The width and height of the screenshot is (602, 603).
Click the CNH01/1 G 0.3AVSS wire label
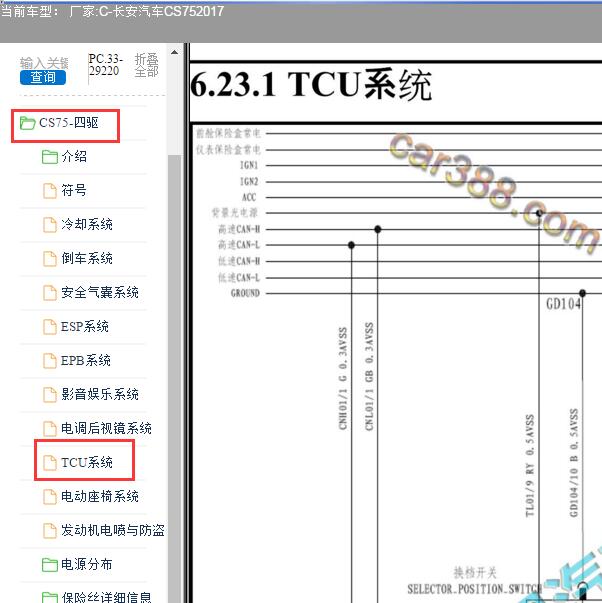pyautogui.click(x=343, y=378)
